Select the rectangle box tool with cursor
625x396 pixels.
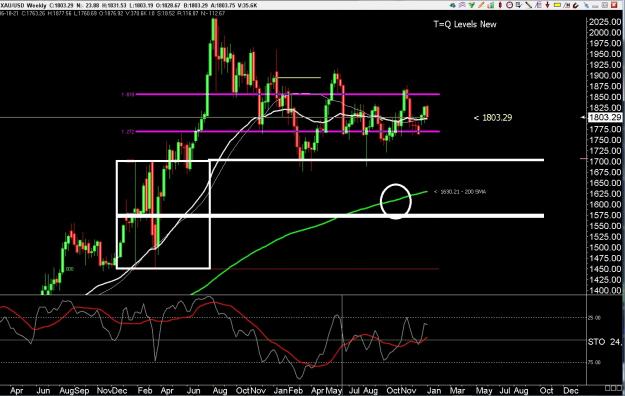pos(519,5)
